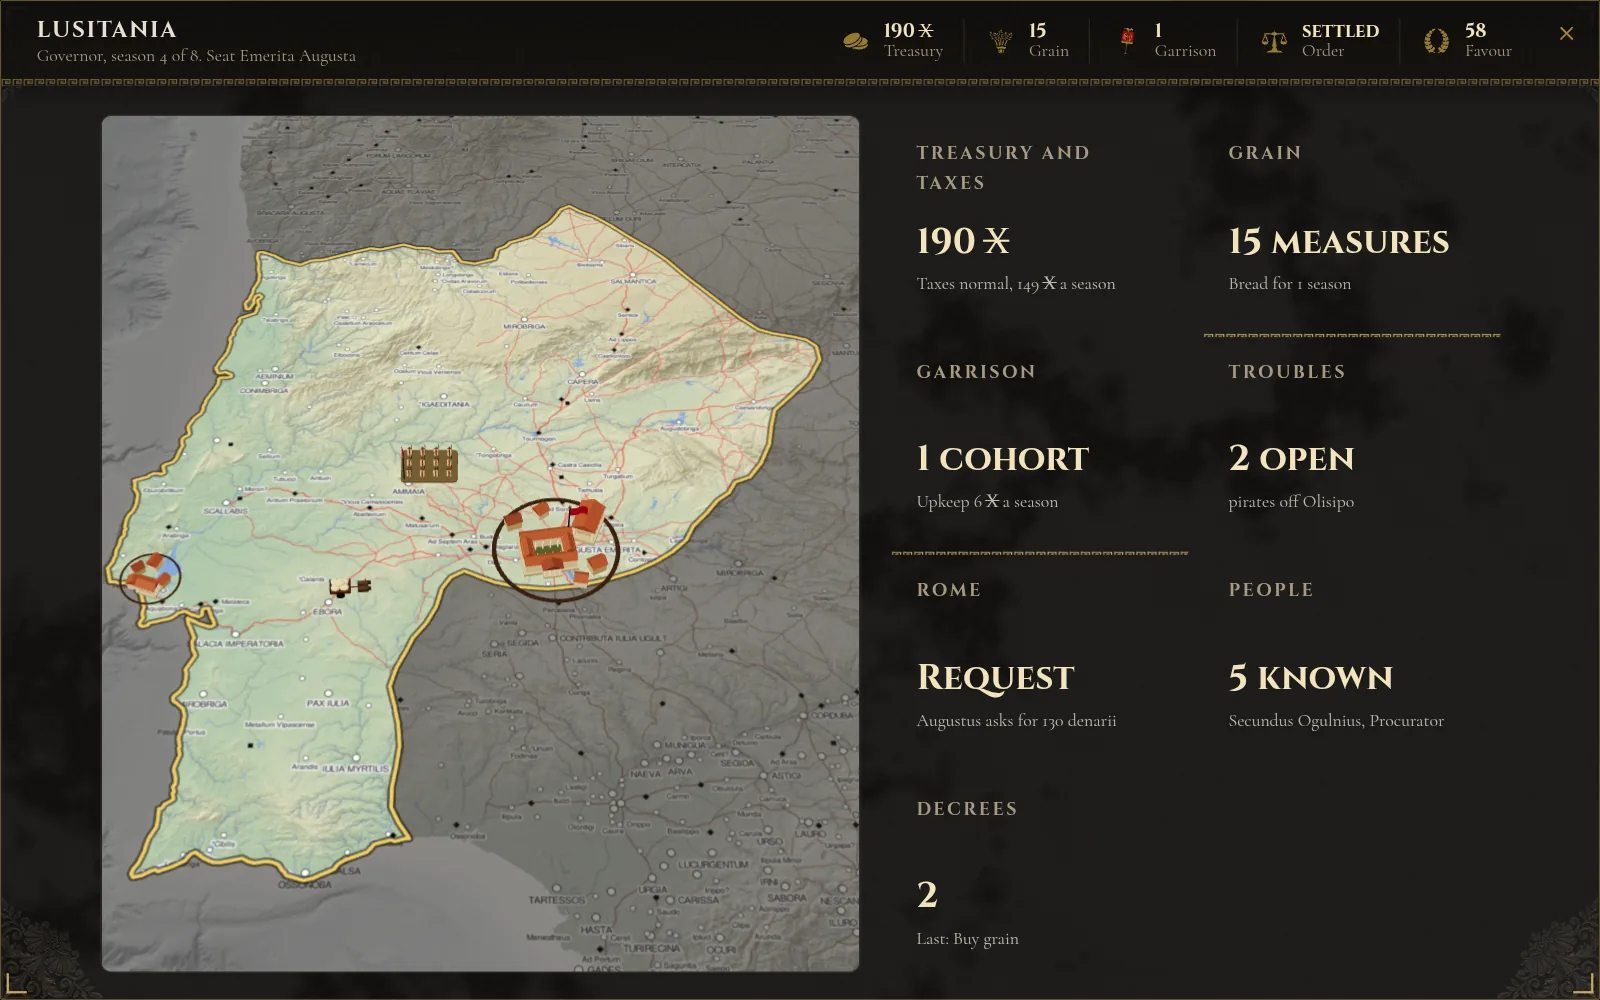Open the Decrees section
This screenshot has height=1000, width=1600.
tap(1040, 882)
